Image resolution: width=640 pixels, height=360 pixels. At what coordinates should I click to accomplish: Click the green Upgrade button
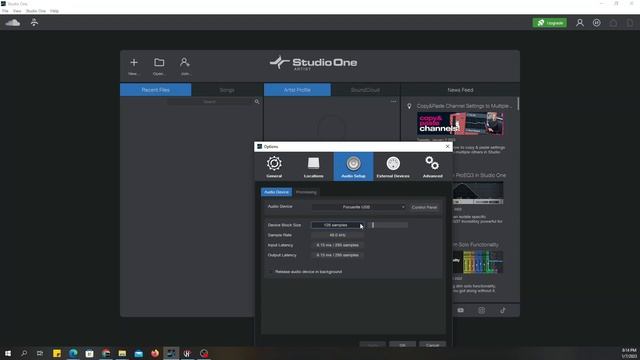550,23
